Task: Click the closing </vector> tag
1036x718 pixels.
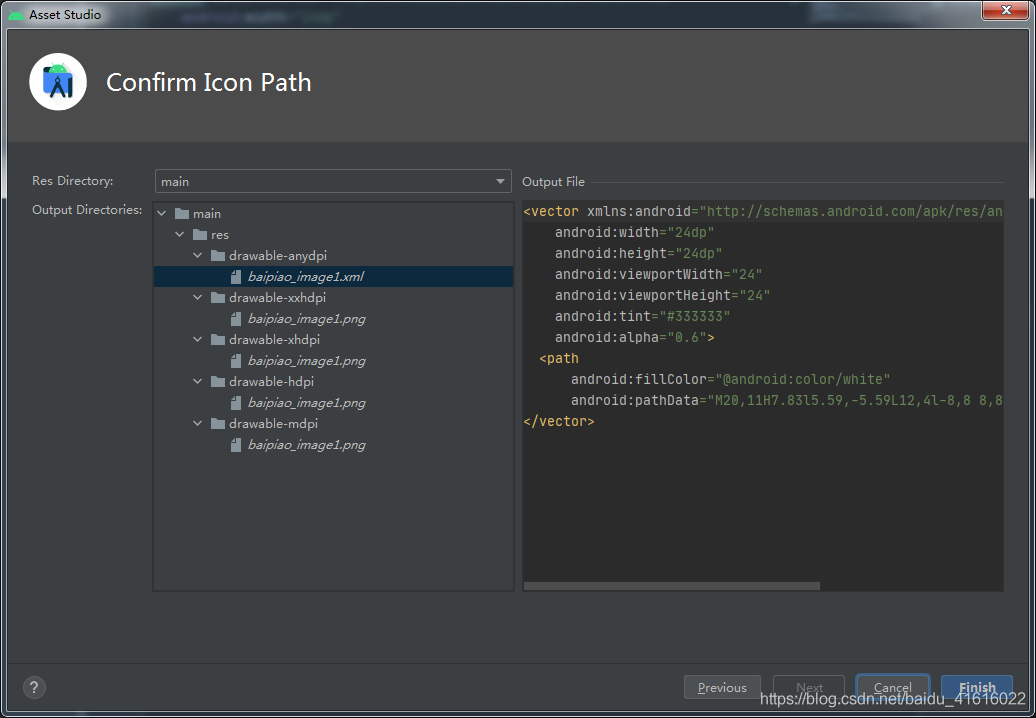Action: tap(559, 421)
